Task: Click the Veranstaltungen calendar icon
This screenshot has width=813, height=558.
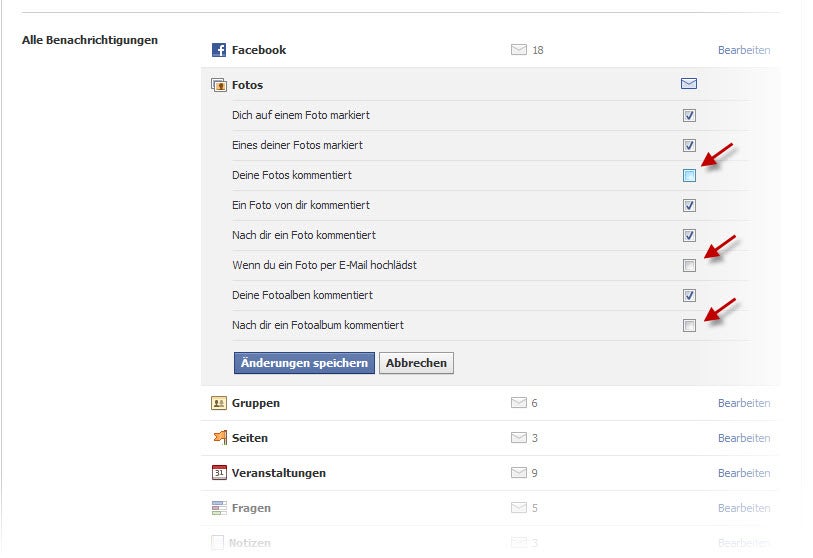Action: pyautogui.click(x=219, y=472)
